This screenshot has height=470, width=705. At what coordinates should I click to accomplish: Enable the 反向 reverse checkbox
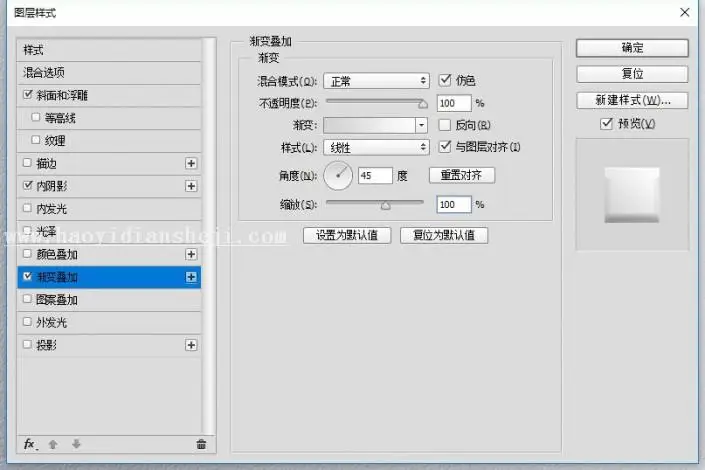pos(445,125)
